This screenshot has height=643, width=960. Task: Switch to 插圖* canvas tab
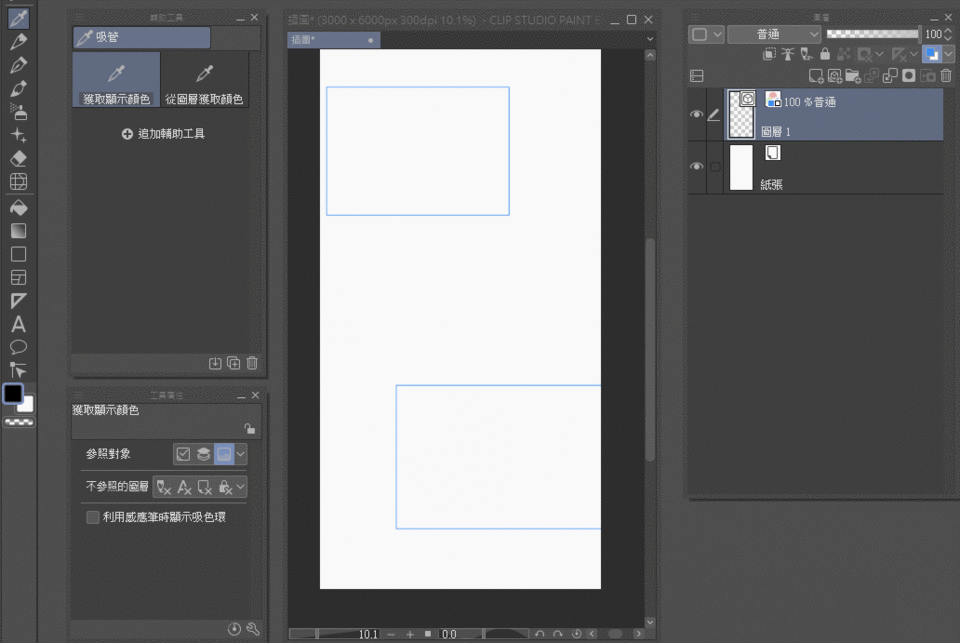[x=334, y=40]
